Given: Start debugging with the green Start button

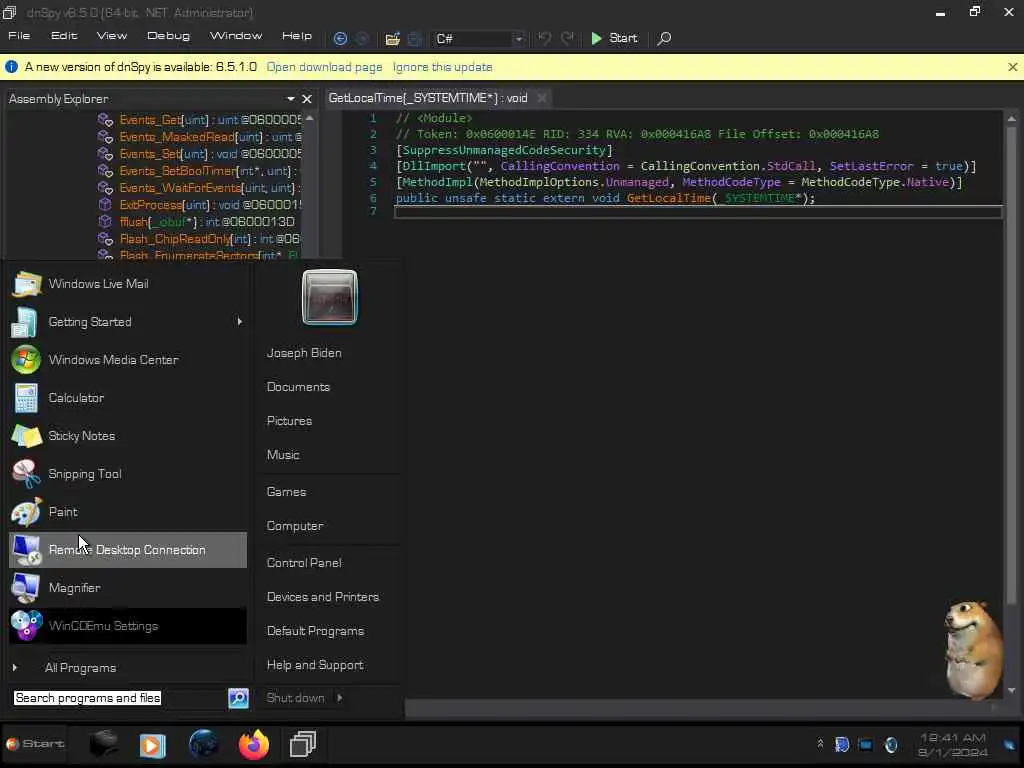Looking at the screenshot, I should click(x=614, y=39).
